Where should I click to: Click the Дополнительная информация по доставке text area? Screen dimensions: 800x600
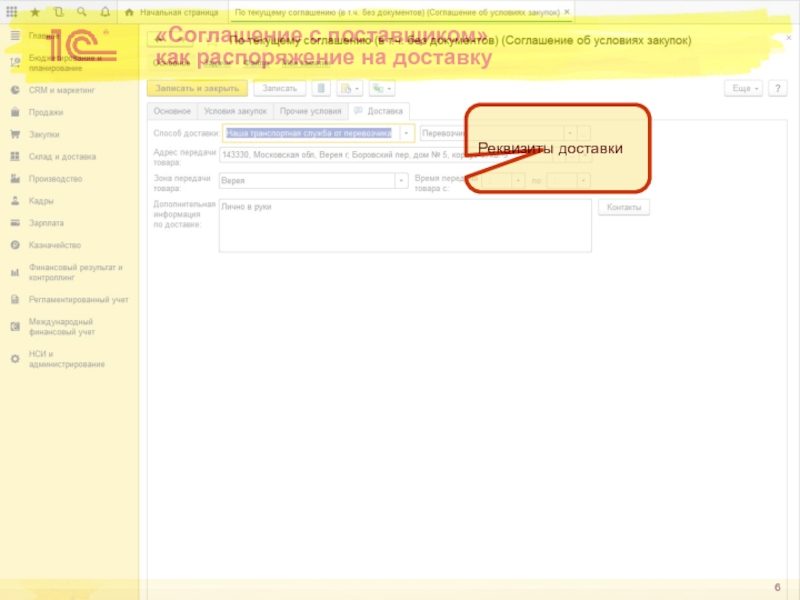tap(405, 226)
